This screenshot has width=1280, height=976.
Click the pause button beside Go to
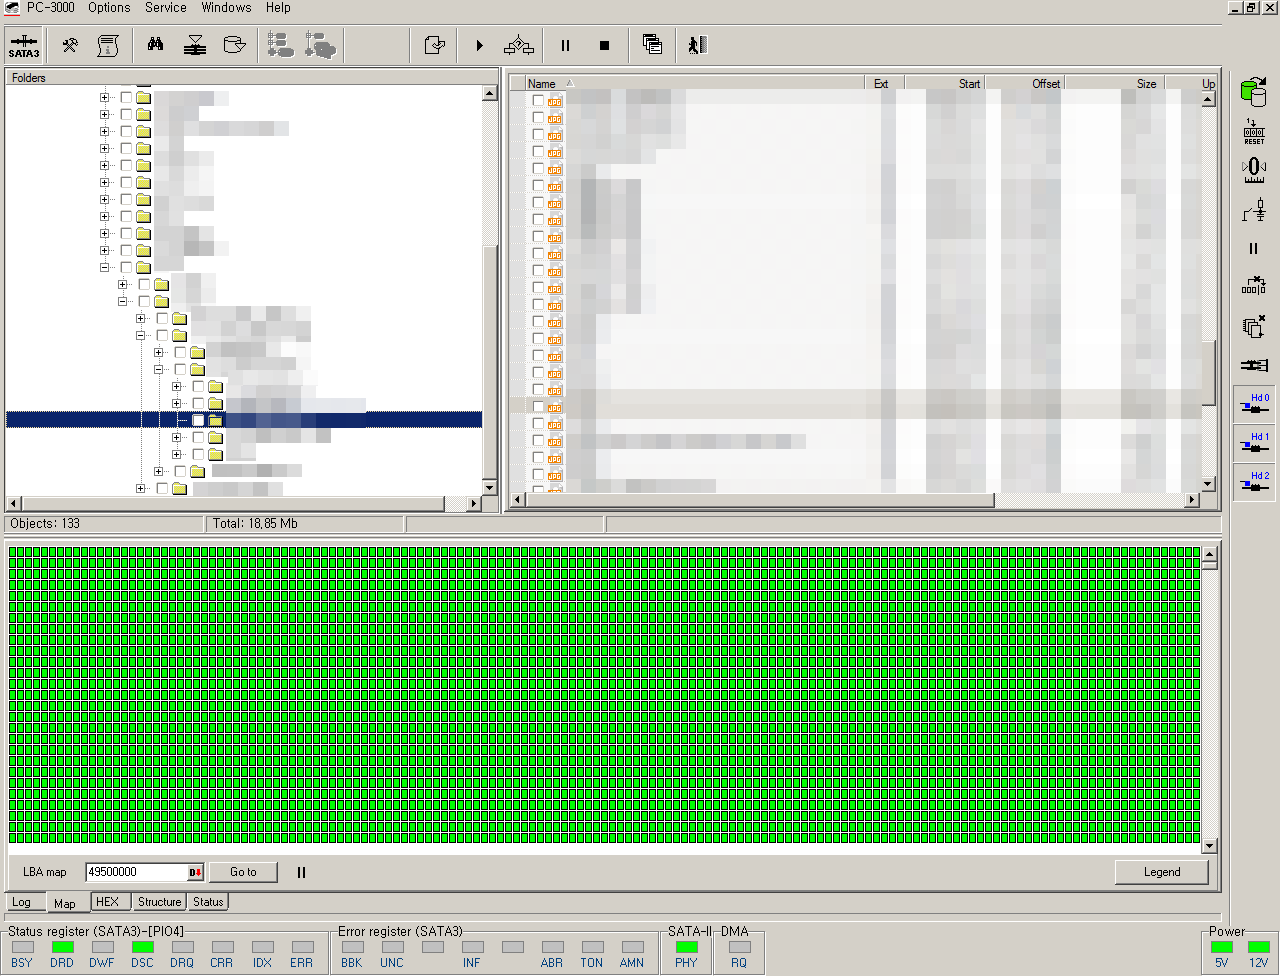(301, 872)
